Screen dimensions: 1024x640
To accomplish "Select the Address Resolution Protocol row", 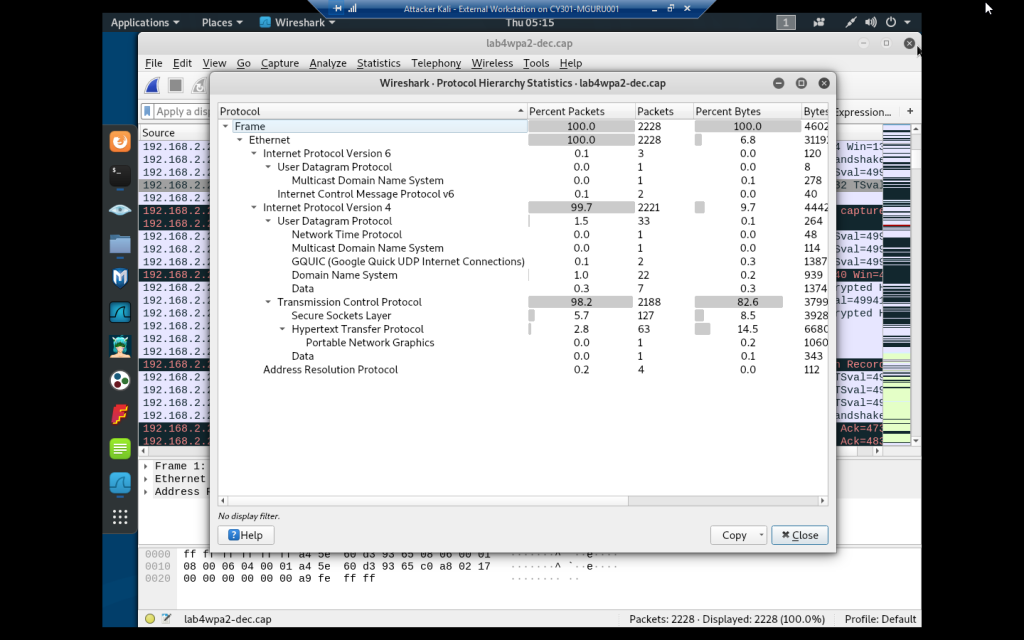I will tap(522, 370).
